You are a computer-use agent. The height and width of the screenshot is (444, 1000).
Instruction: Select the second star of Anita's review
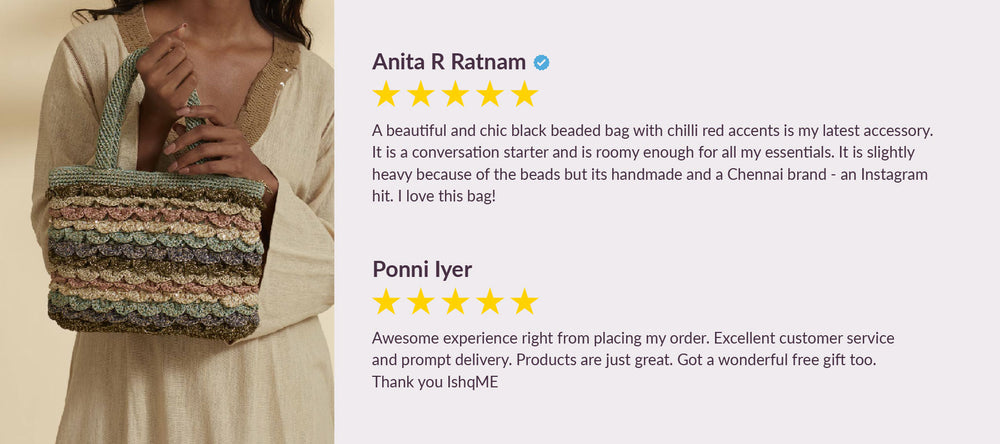click(420, 94)
